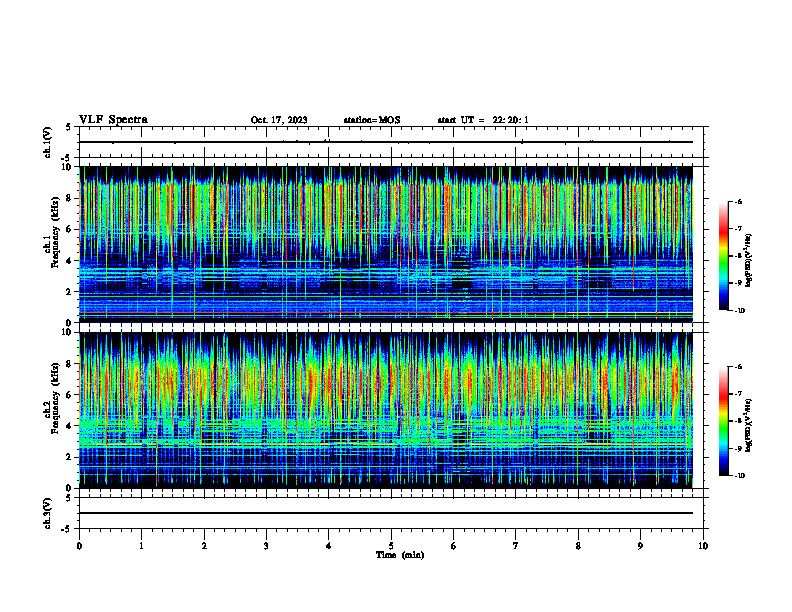
Task: Click time axis tick label '8'
Action: pyautogui.click(x=578, y=546)
